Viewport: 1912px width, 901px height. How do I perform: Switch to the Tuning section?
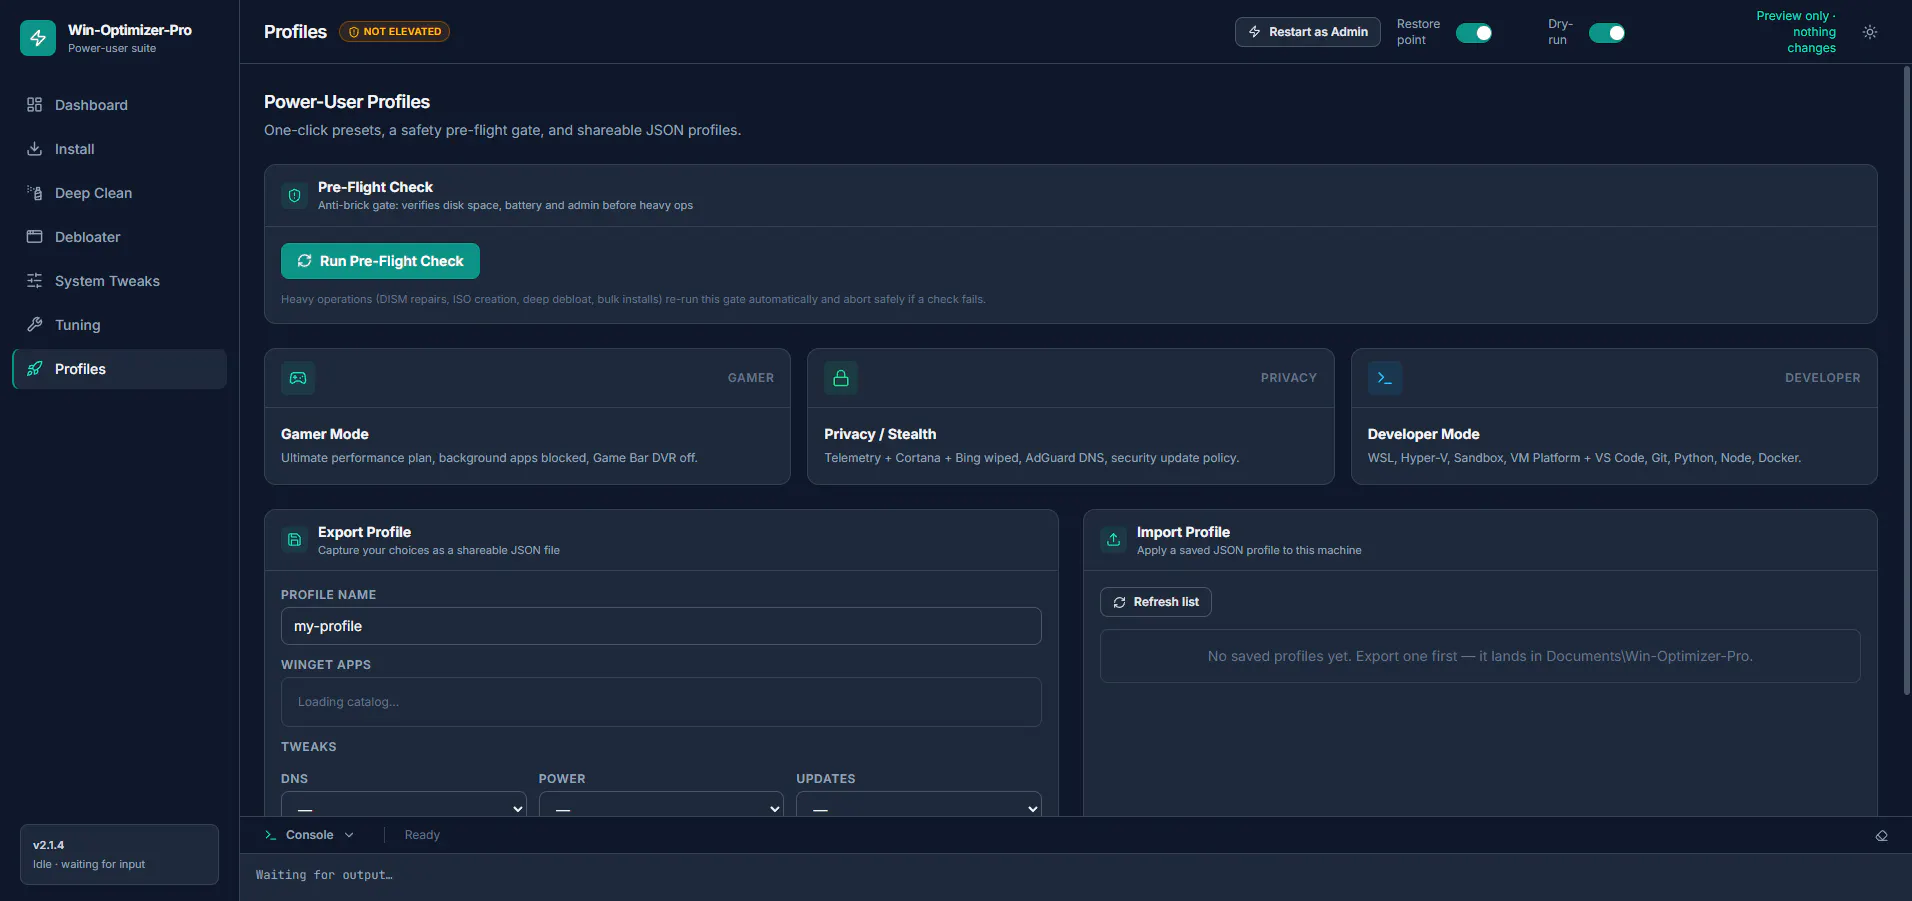coord(119,325)
